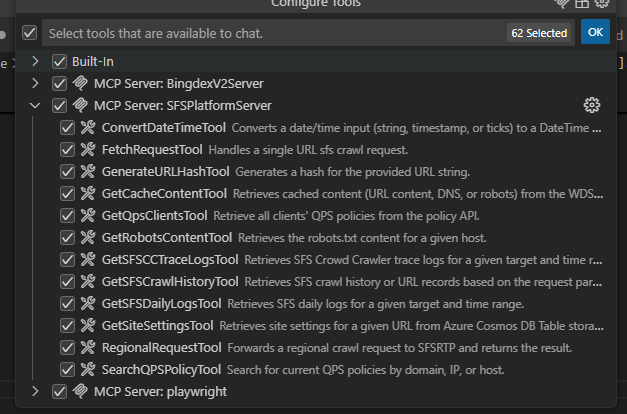Click the MCP icon beside BingdexV2Server
627x414 pixels.
[80, 83]
